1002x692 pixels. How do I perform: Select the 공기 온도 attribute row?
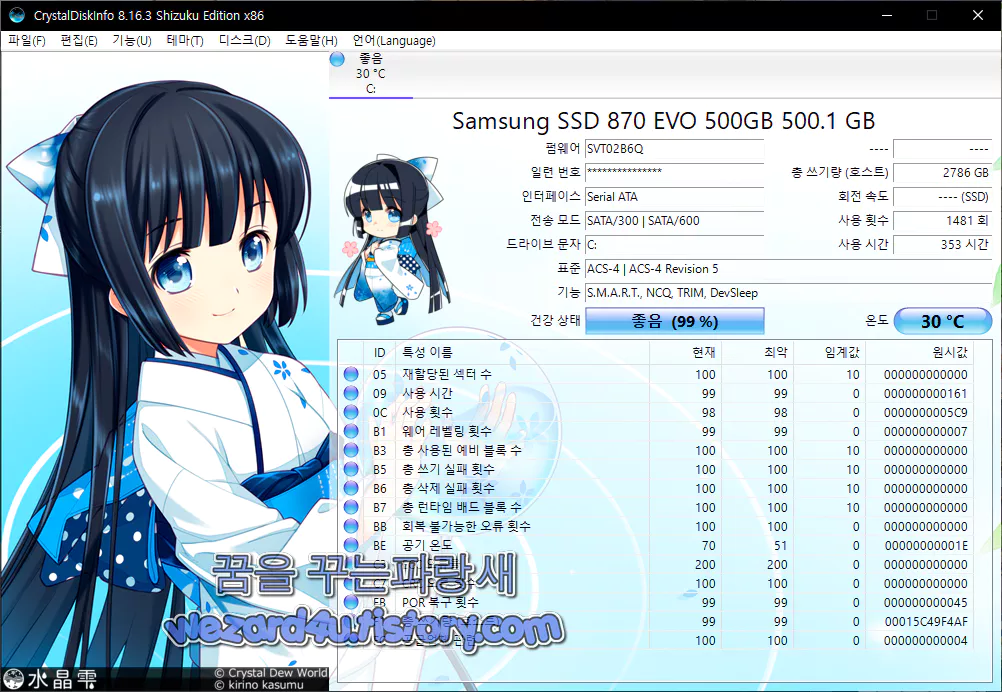(x=657, y=545)
